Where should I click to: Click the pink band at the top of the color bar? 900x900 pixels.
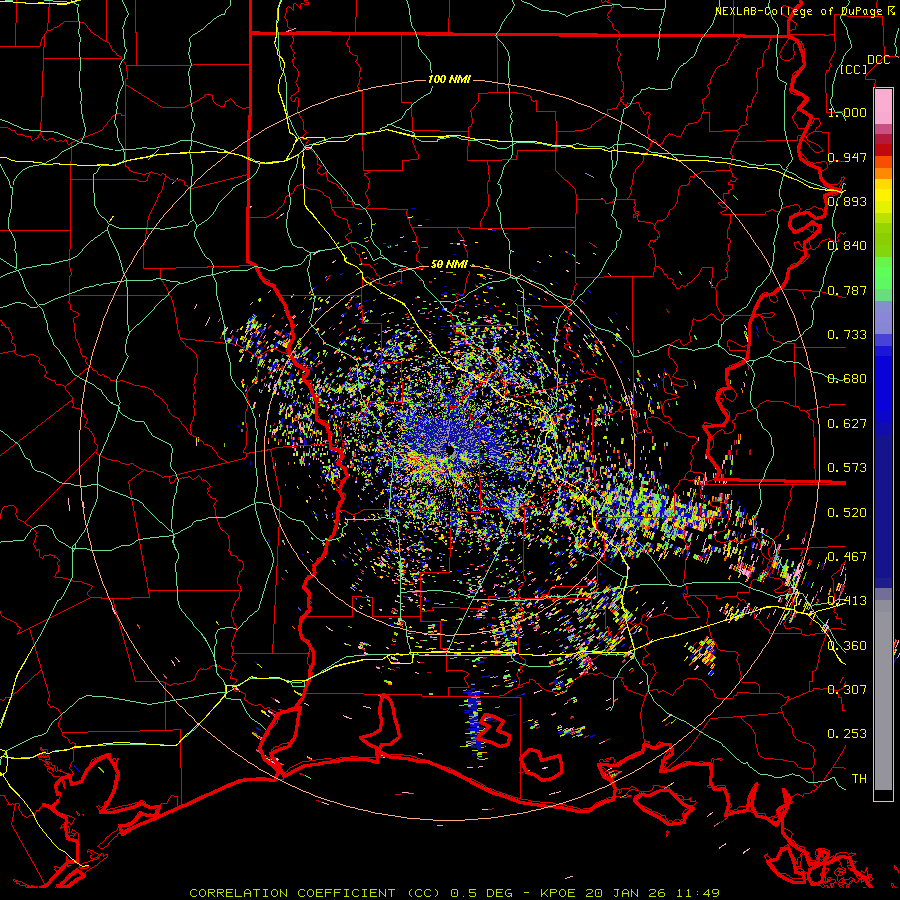(883, 107)
